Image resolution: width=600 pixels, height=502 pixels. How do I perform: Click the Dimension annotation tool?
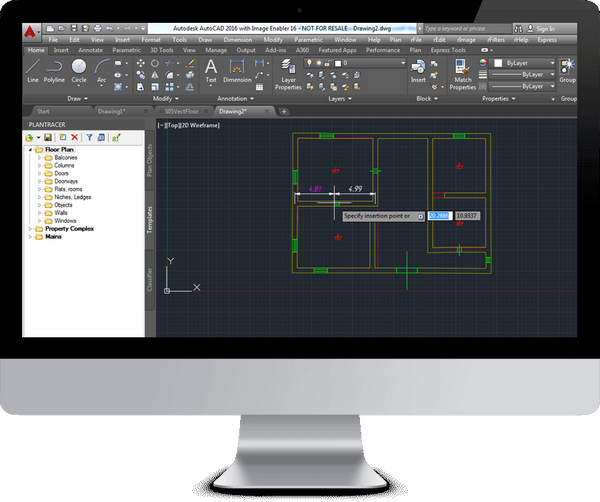coord(237,71)
